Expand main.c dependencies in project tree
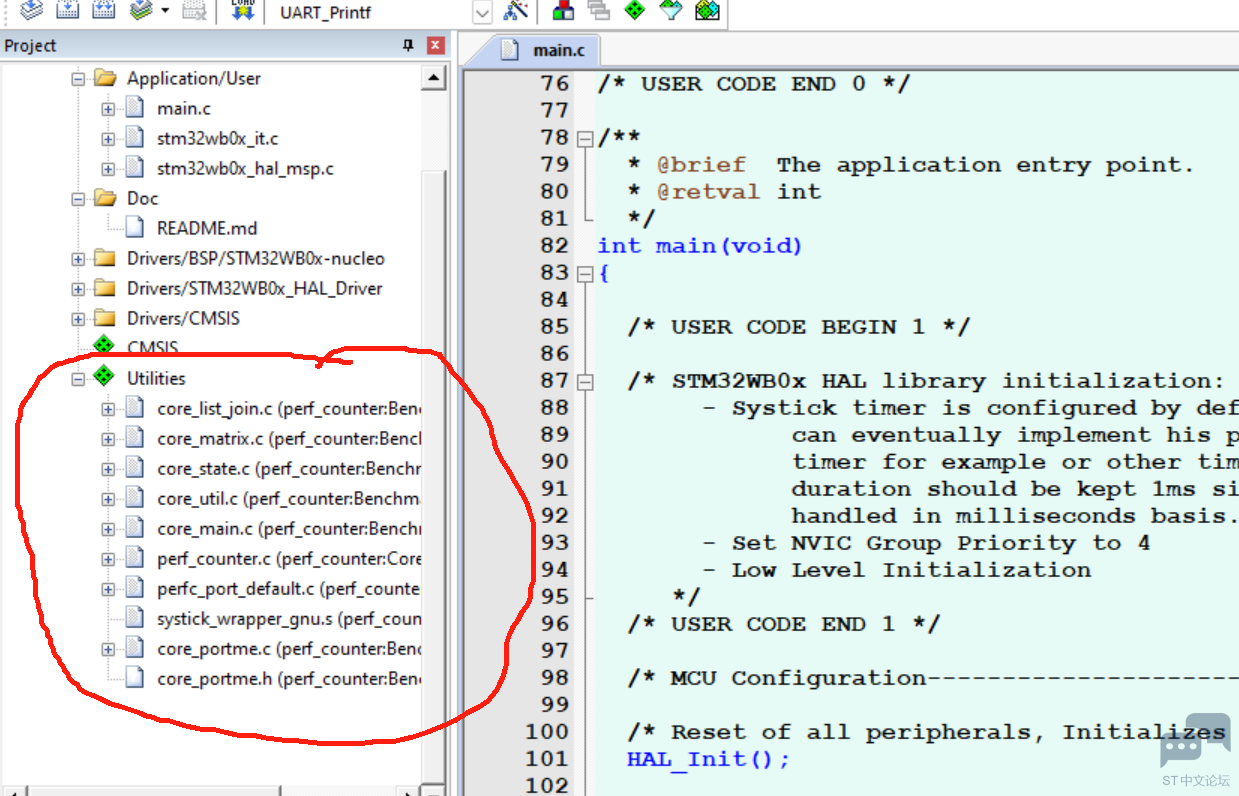1239x796 pixels. pyautogui.click(x=108, y=108)
